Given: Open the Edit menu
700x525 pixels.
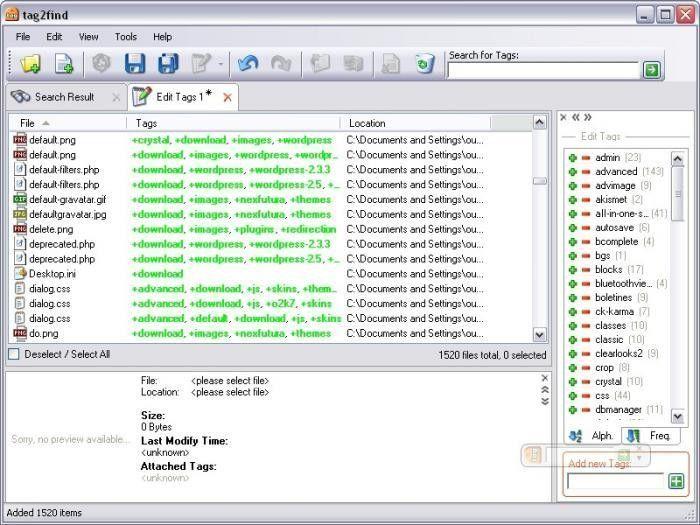Looking at the screenshot, I should coord(54,37).
